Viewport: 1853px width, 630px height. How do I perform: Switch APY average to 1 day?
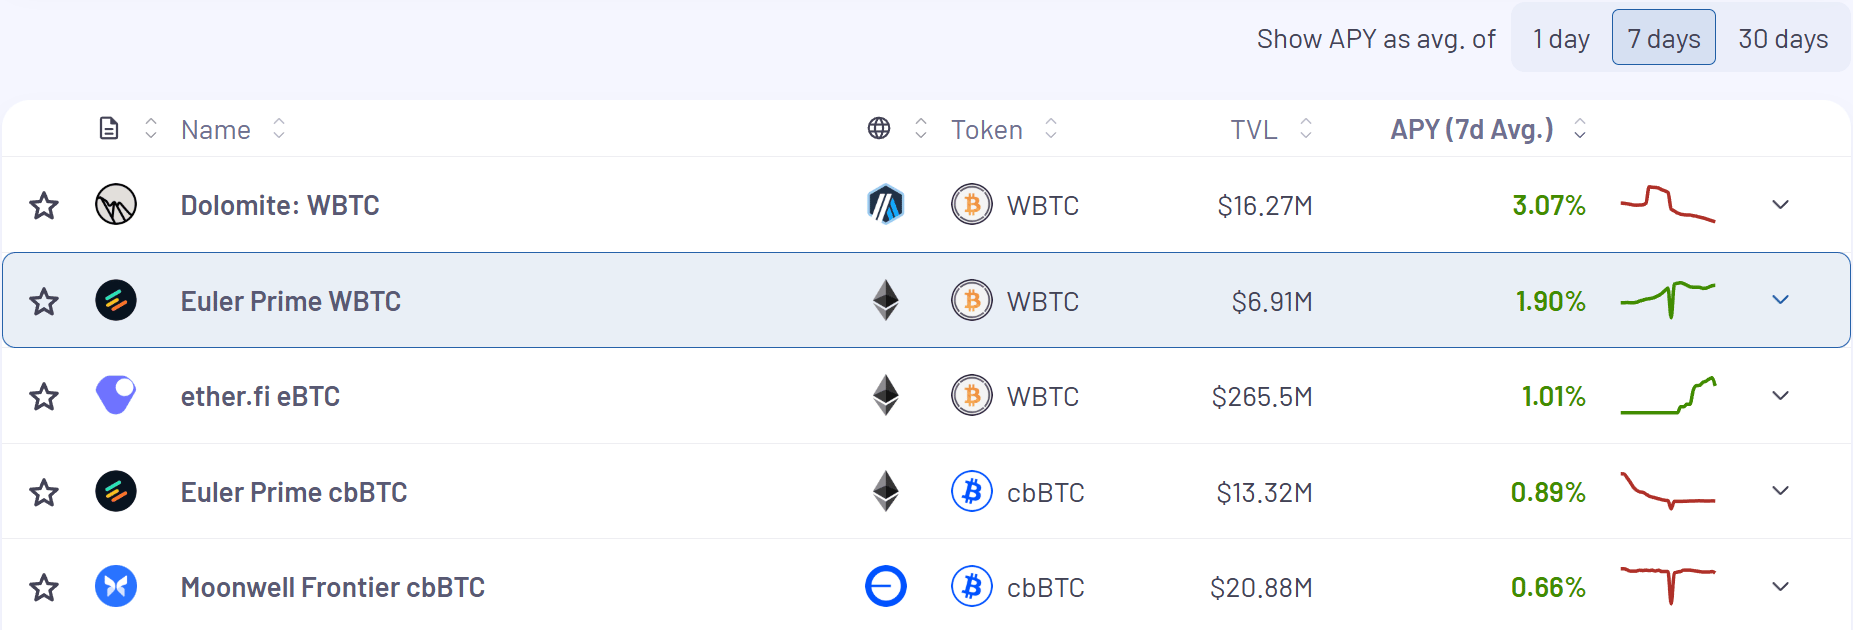[x=1561, y=38]
